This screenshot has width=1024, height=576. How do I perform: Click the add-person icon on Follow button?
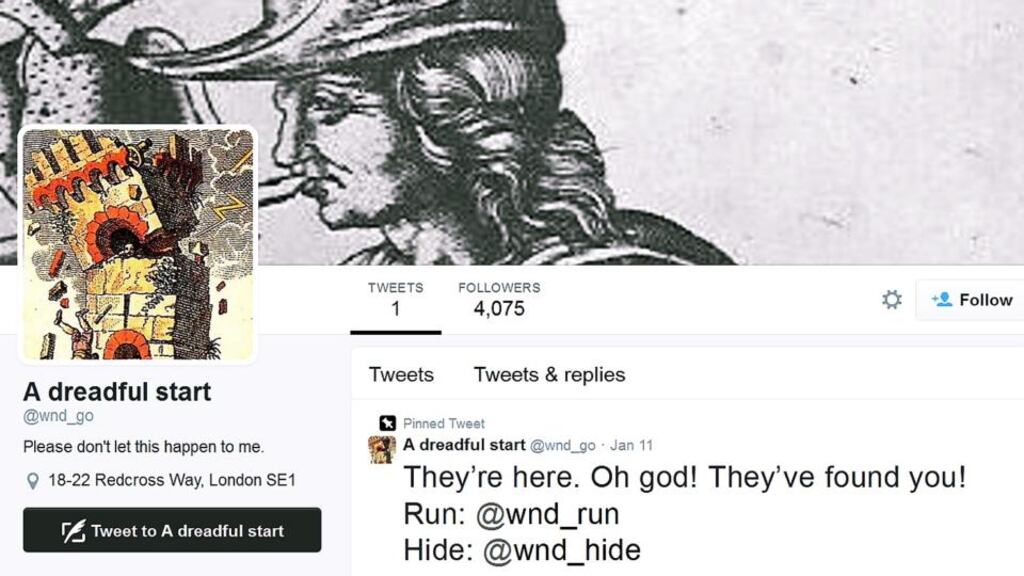[942, 300]
